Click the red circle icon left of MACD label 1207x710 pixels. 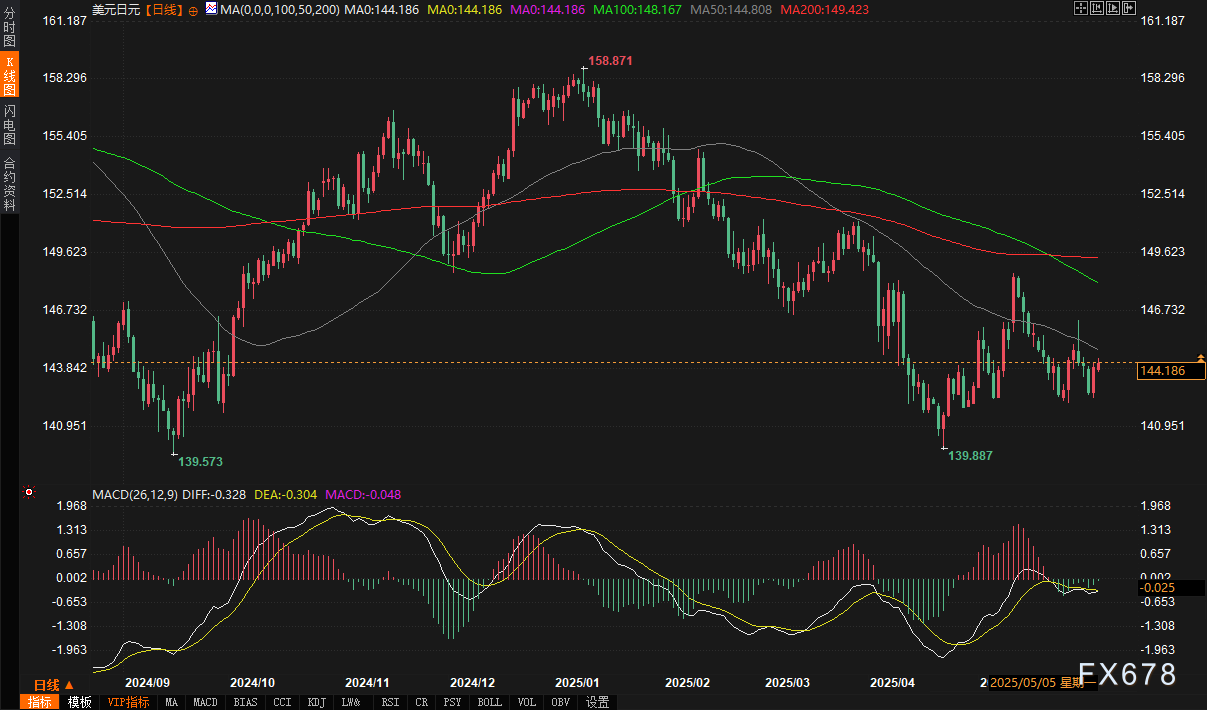29,492
